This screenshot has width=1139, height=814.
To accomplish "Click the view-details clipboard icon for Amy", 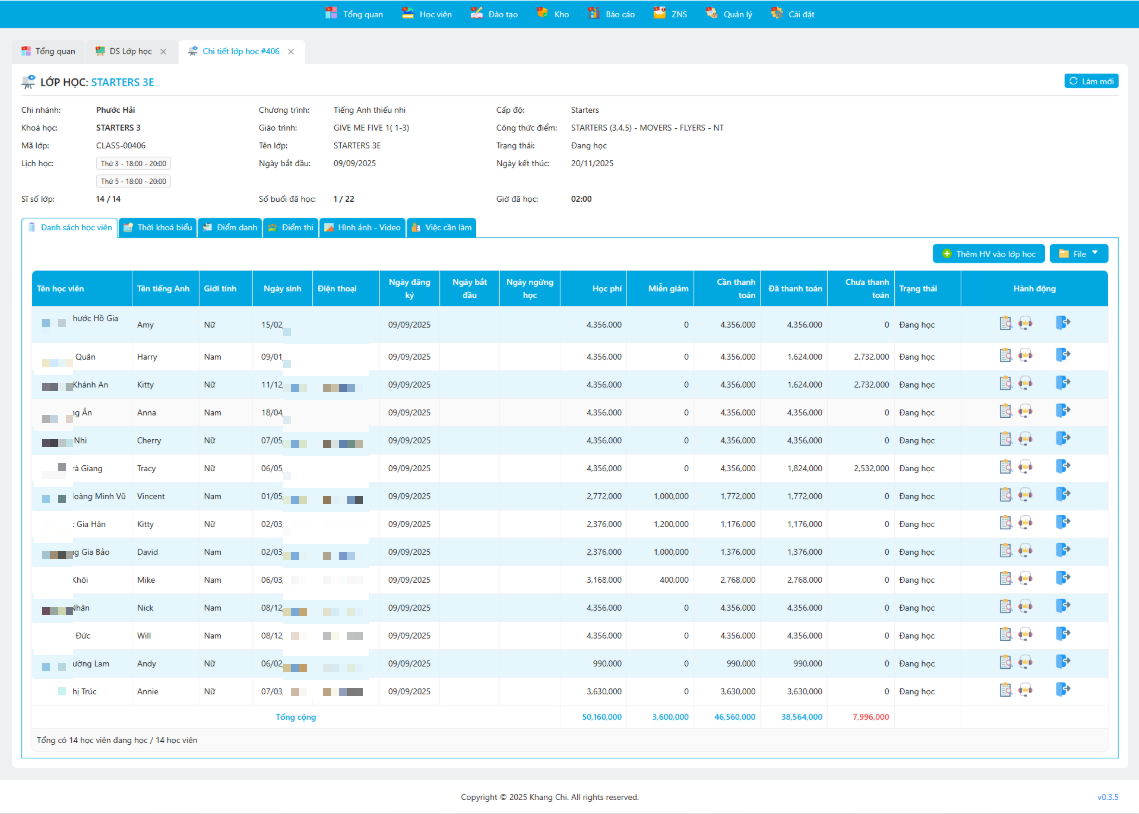I will click(1006, 323).
